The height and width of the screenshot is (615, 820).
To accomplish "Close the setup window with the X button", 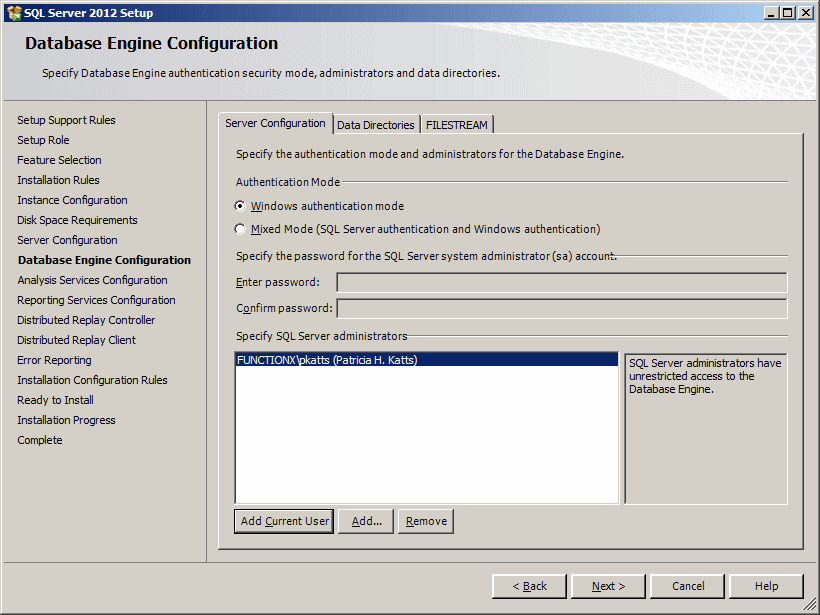I will 806,13.
